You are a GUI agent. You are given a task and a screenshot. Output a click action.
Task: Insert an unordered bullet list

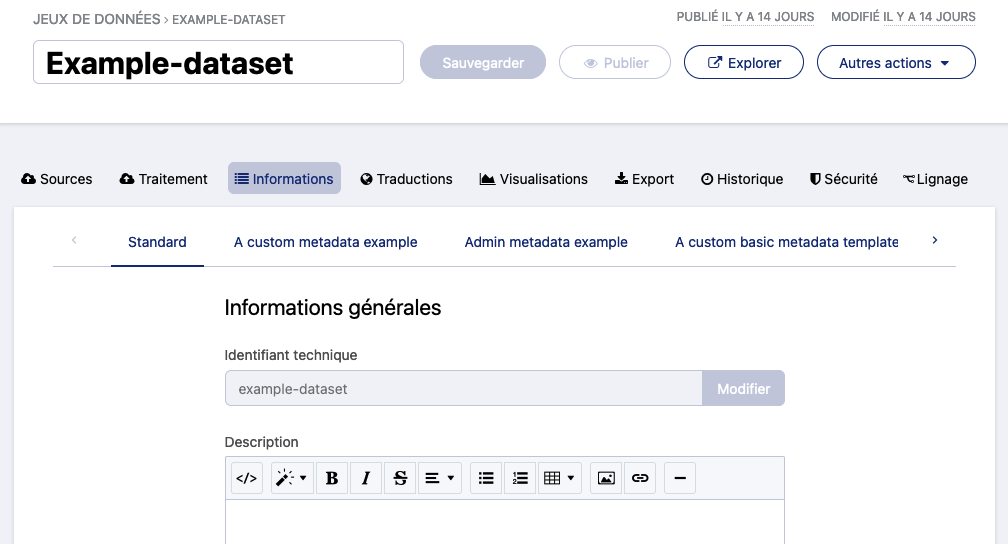[486, 479]
